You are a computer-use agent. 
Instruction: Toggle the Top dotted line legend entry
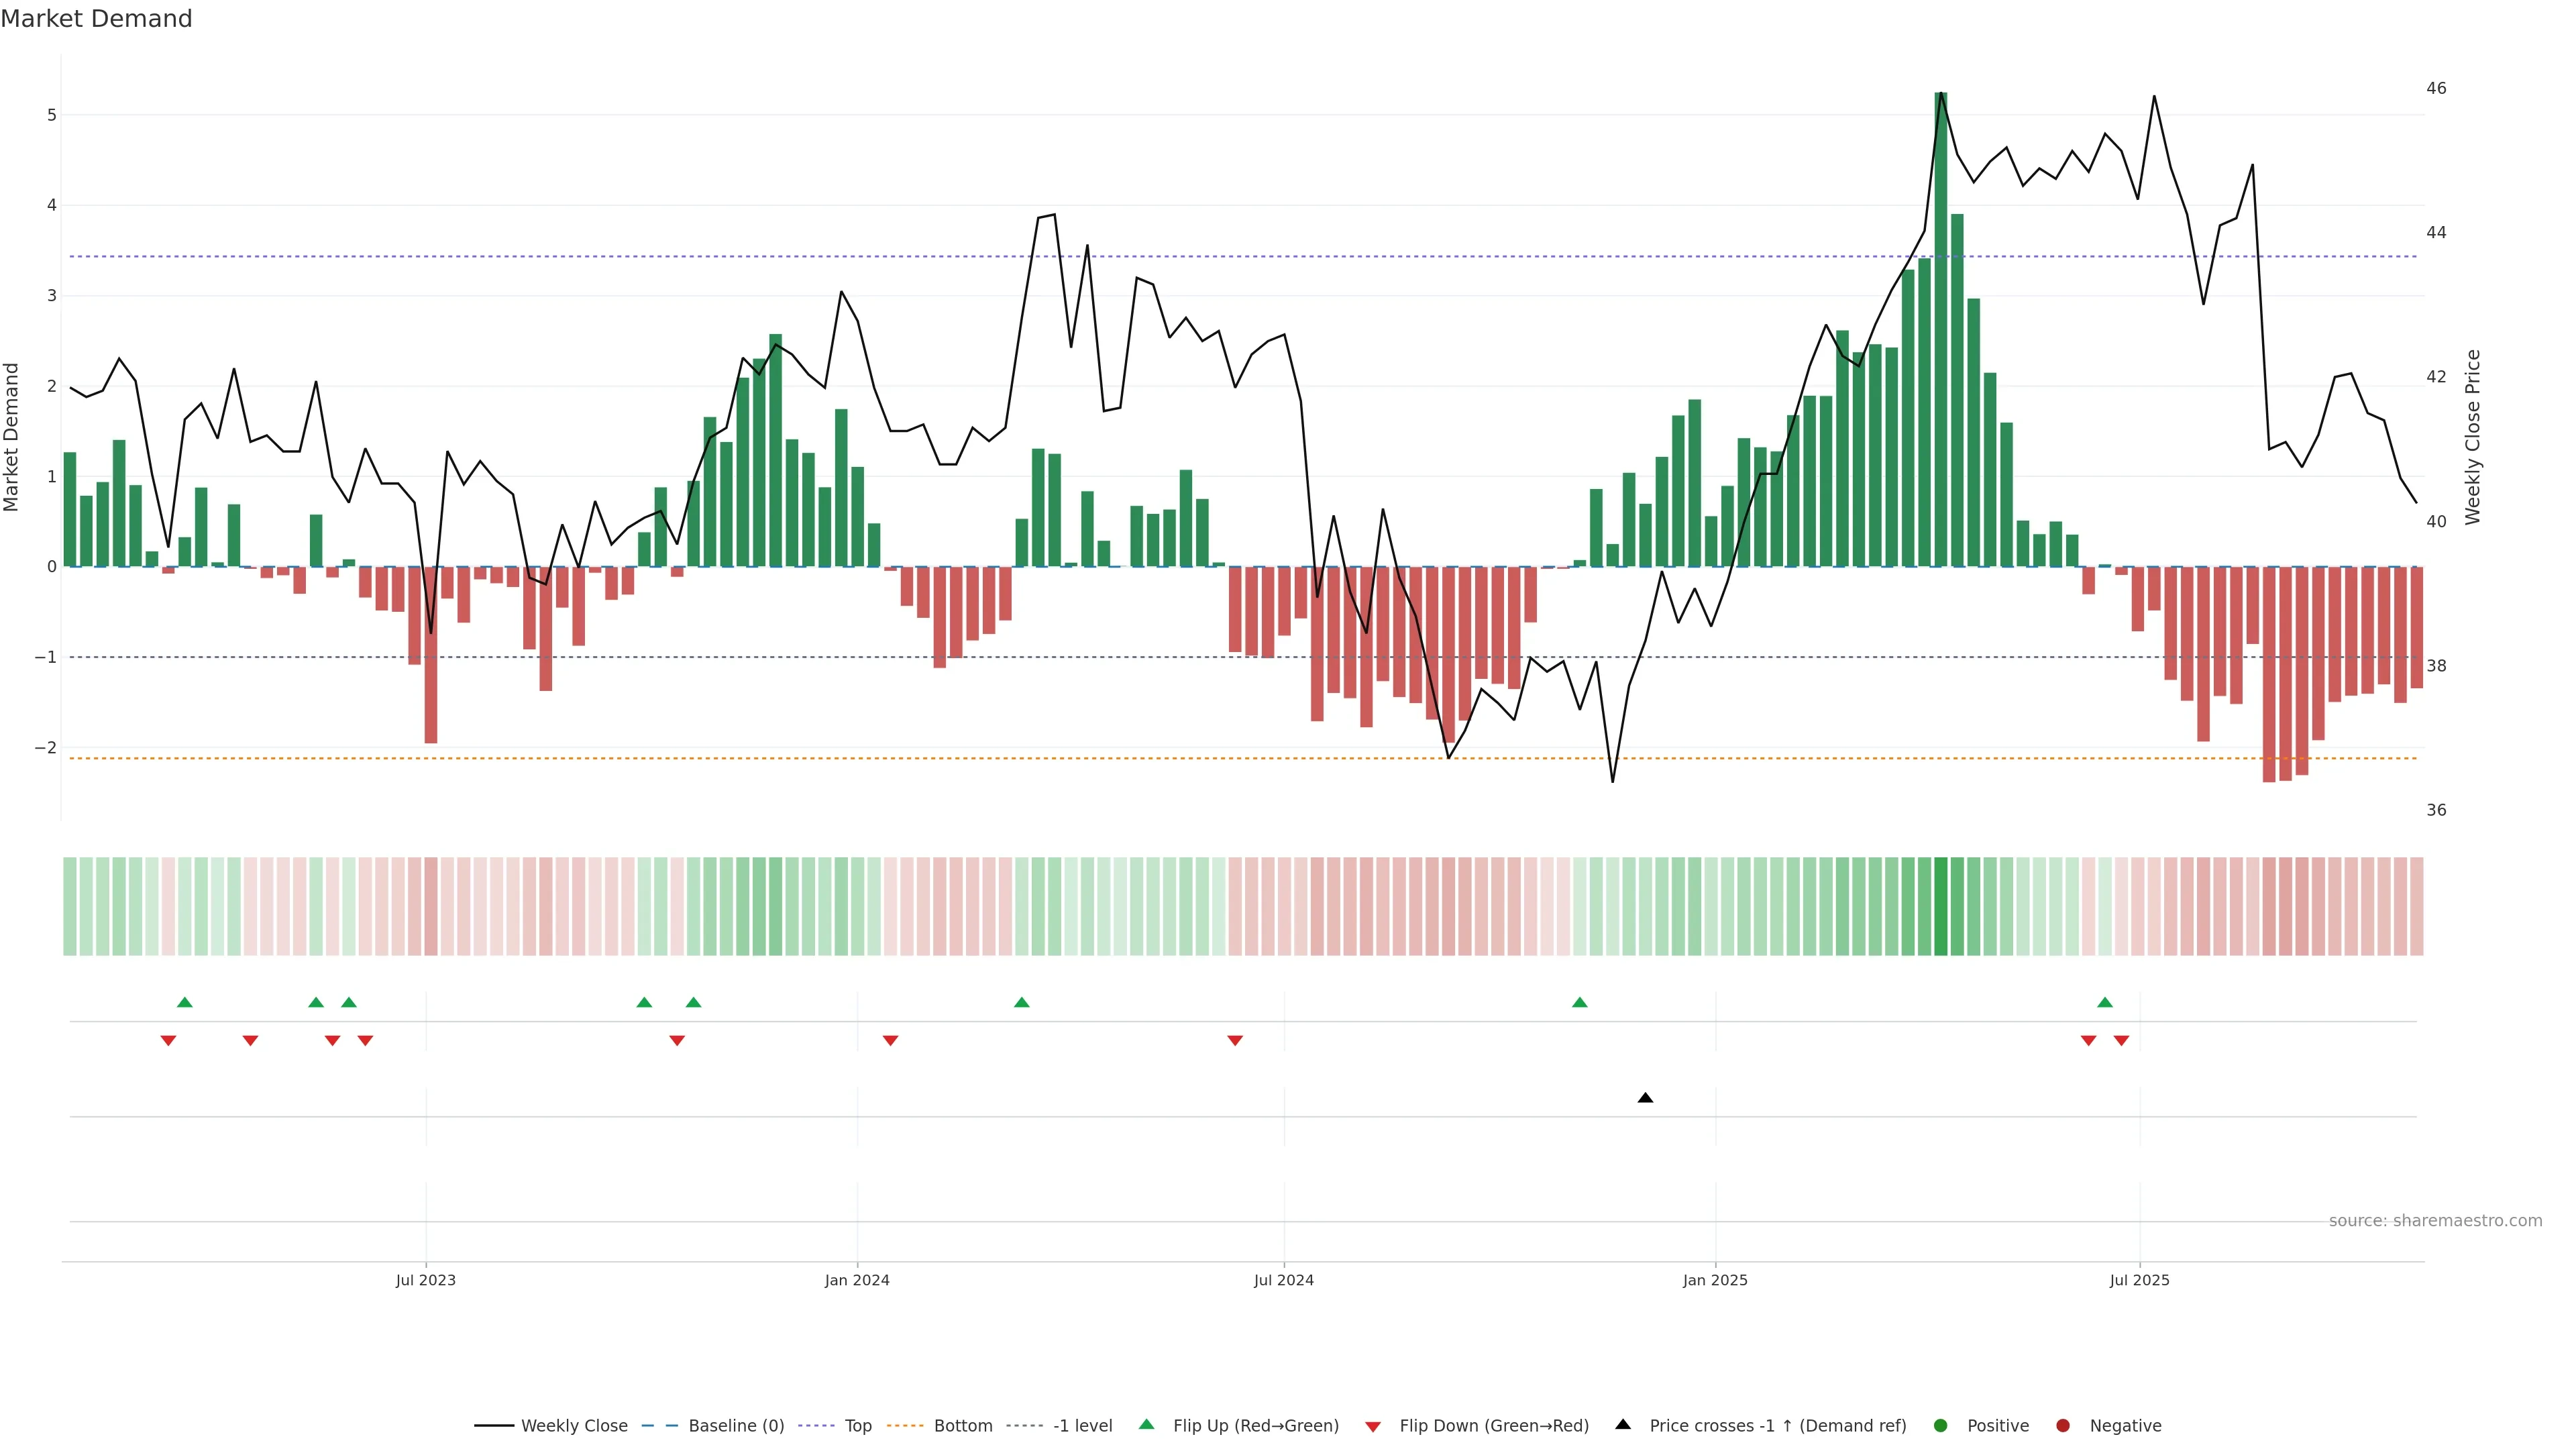[857, 1425]
